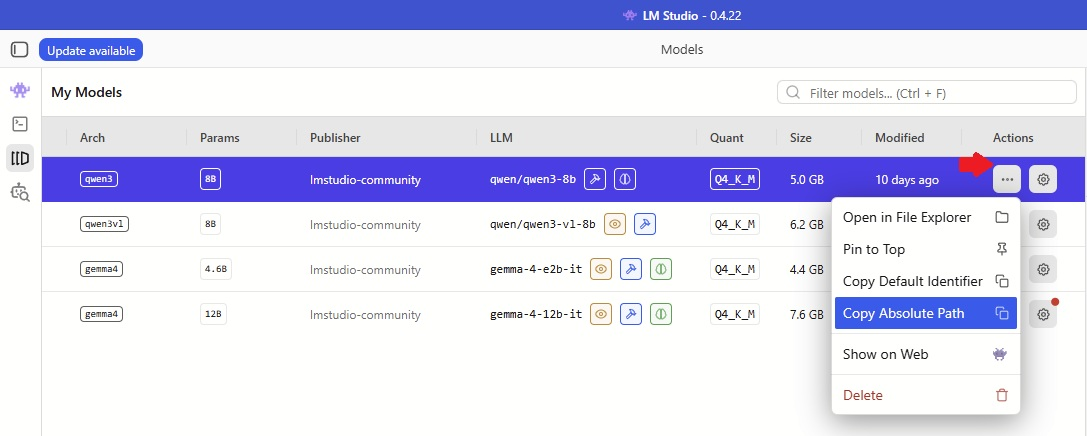Image resolution: width=1087 pixels, height=436 pixels.
Task: Sort by the LLM column header
Action: click(501, 137)
